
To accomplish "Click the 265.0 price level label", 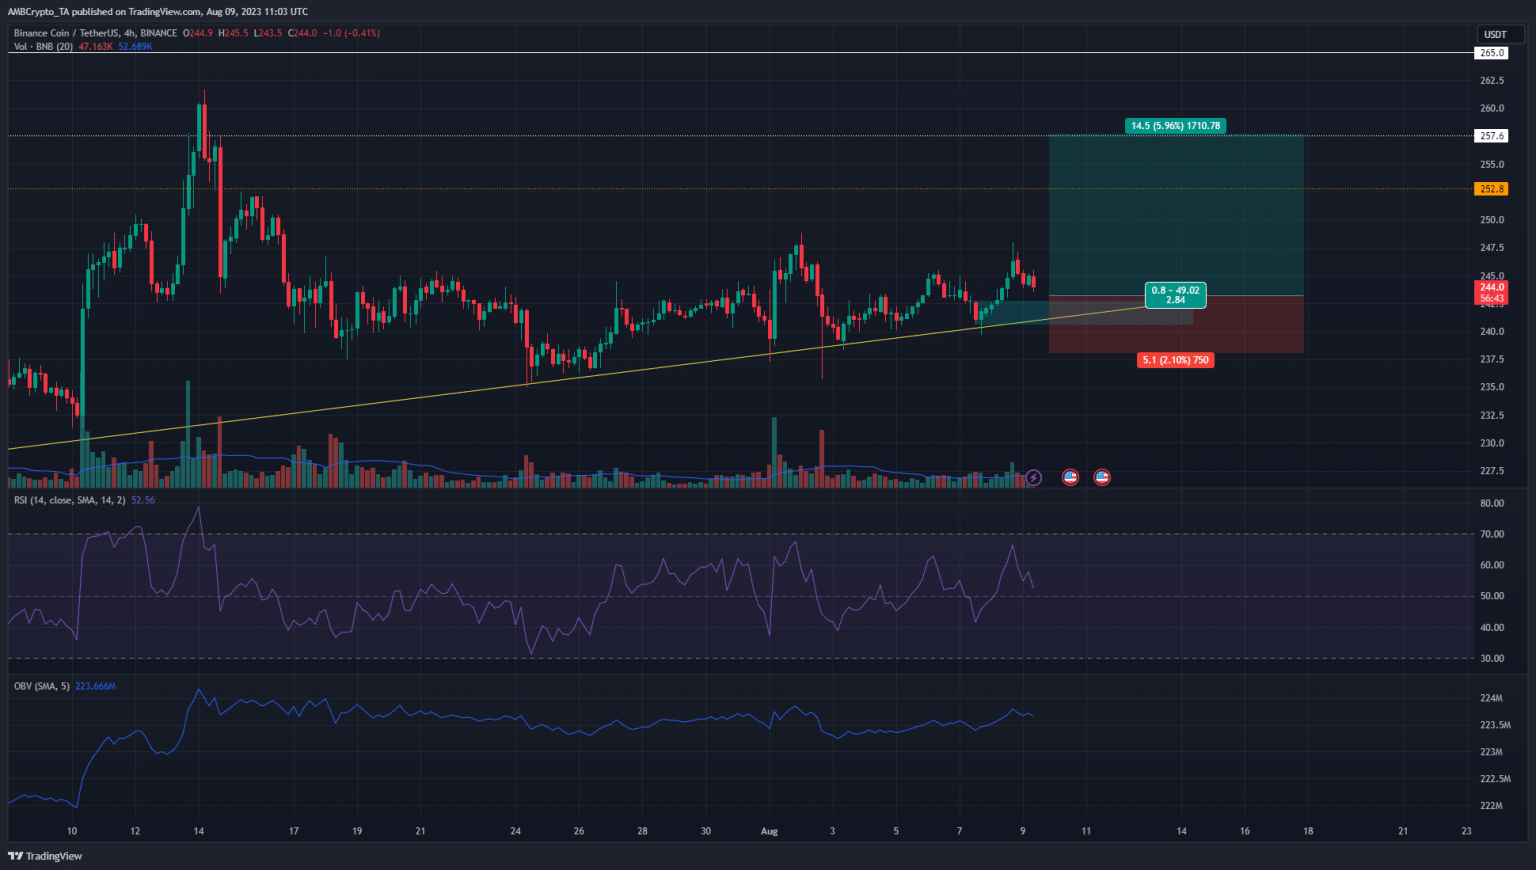I will pos(1491,53).
